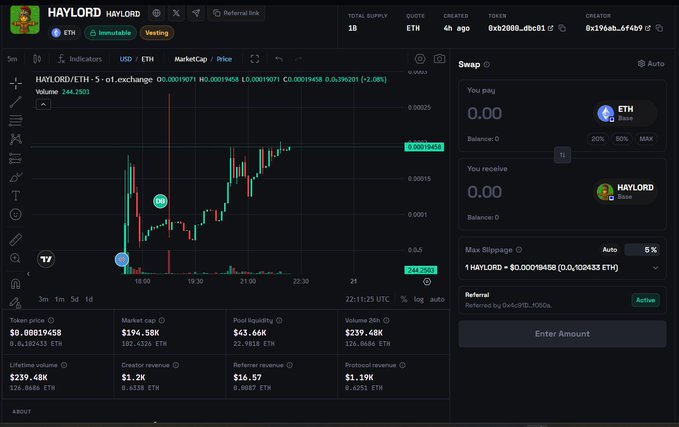Open the HAYLORD website globe icon

pos(156,13)
